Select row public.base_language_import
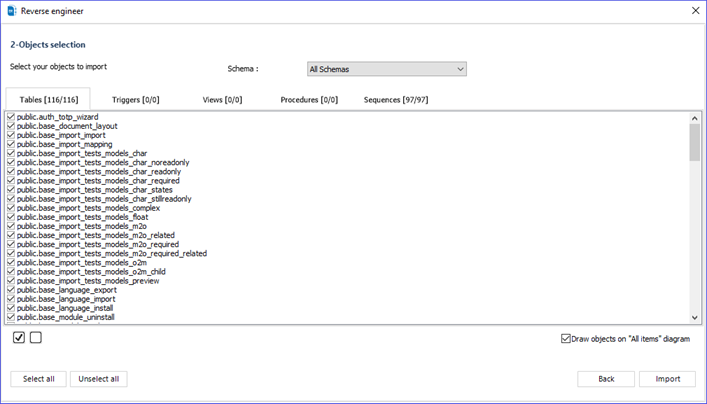 point(66,299)
